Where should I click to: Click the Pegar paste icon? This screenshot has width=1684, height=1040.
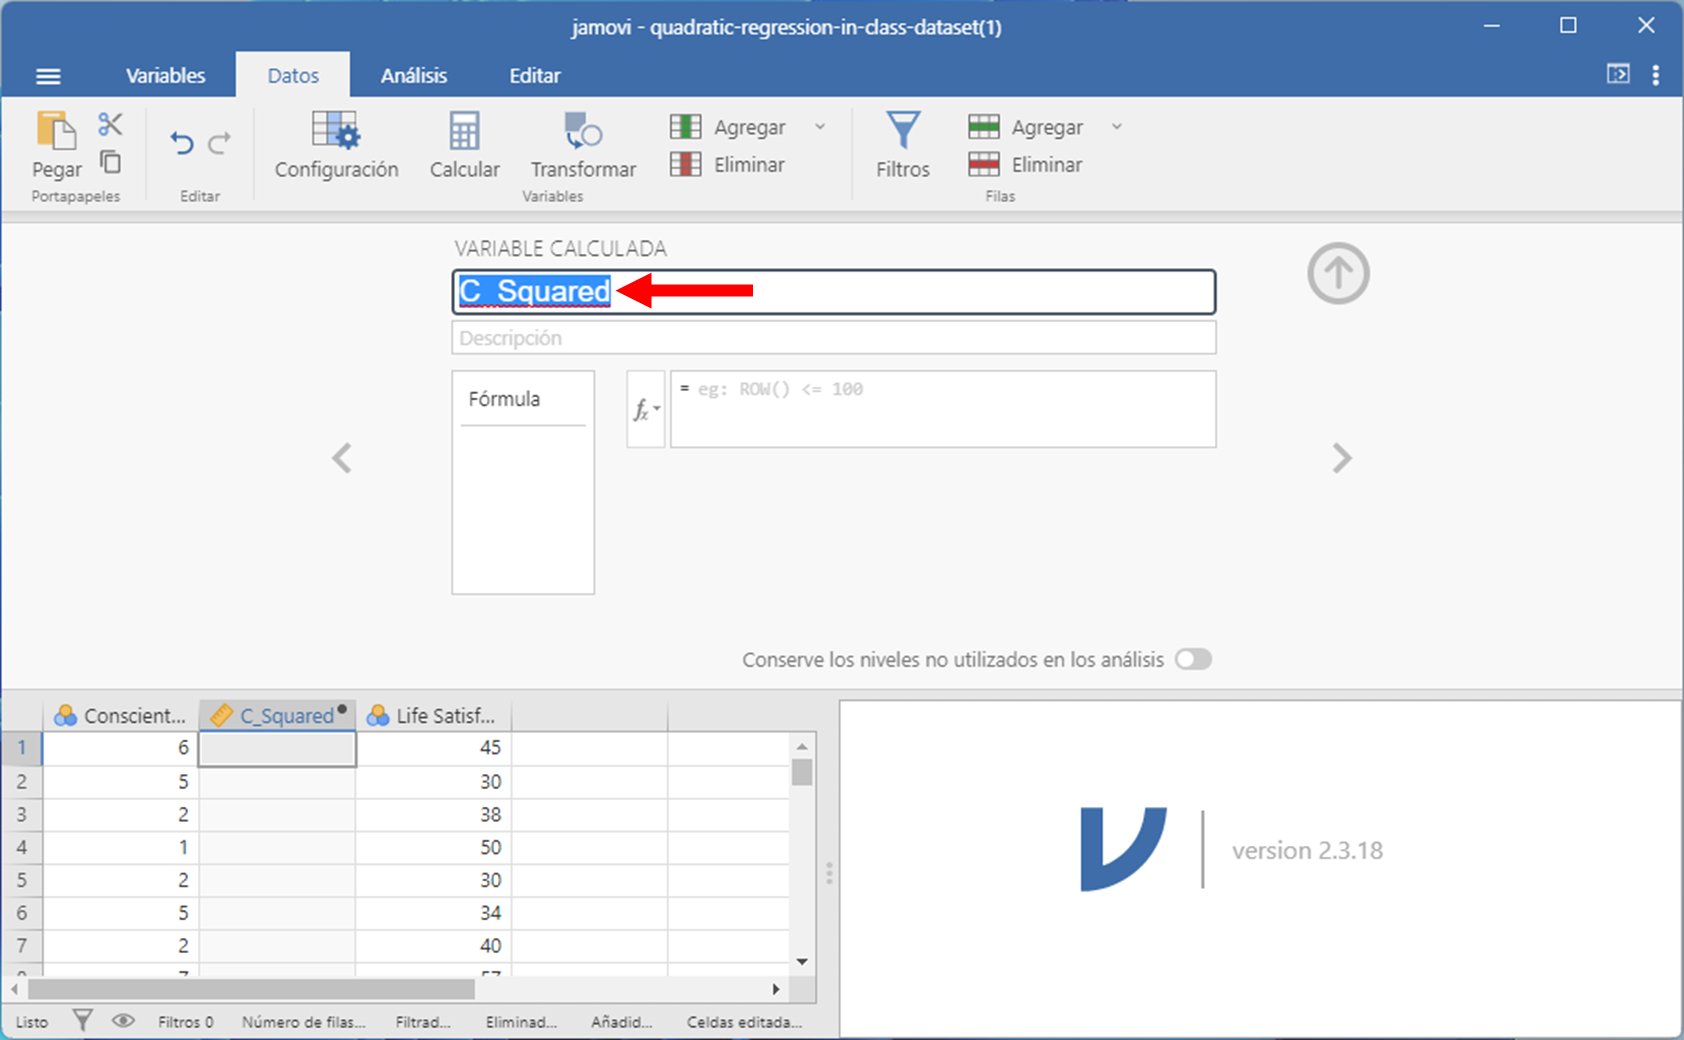point(56,132)
